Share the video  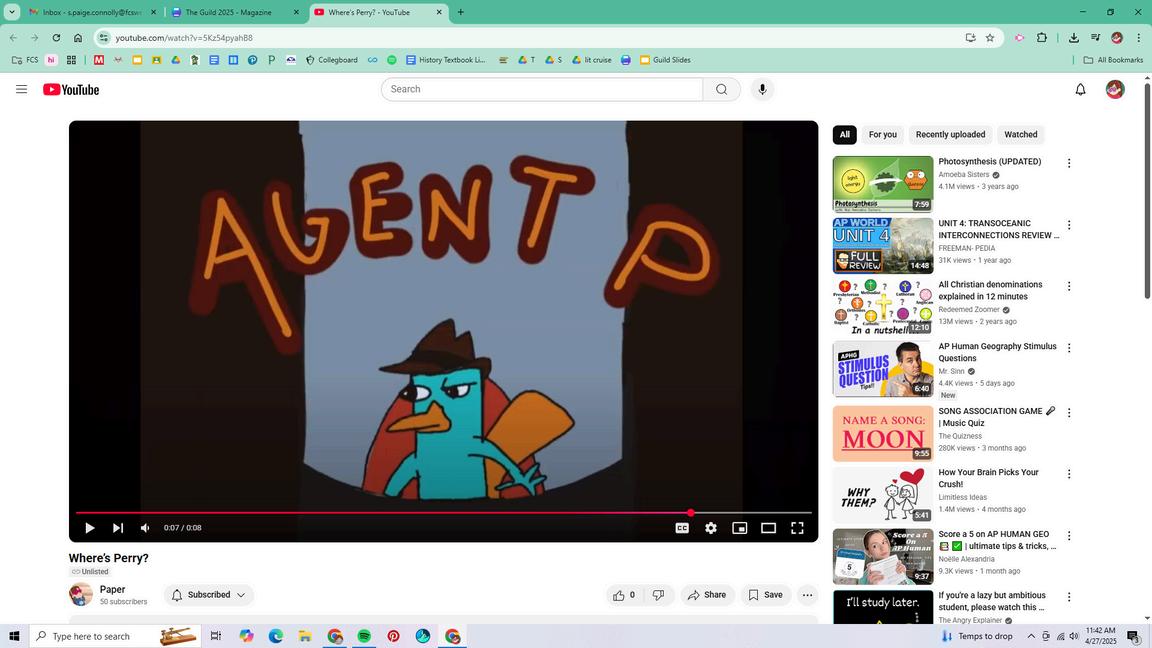pyautogui.click(x=707, y=595)
